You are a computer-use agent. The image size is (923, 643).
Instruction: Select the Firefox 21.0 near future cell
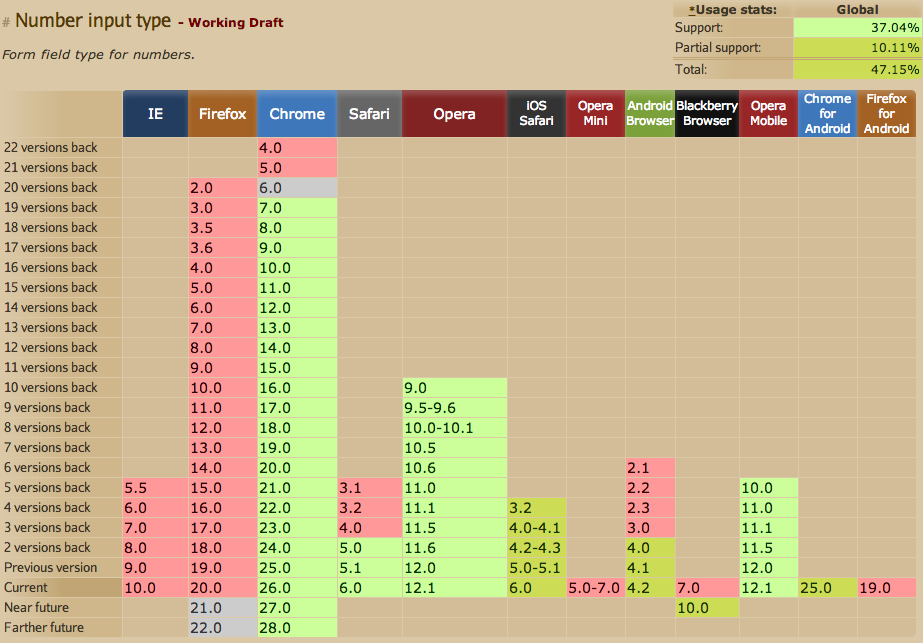[223, 608]
